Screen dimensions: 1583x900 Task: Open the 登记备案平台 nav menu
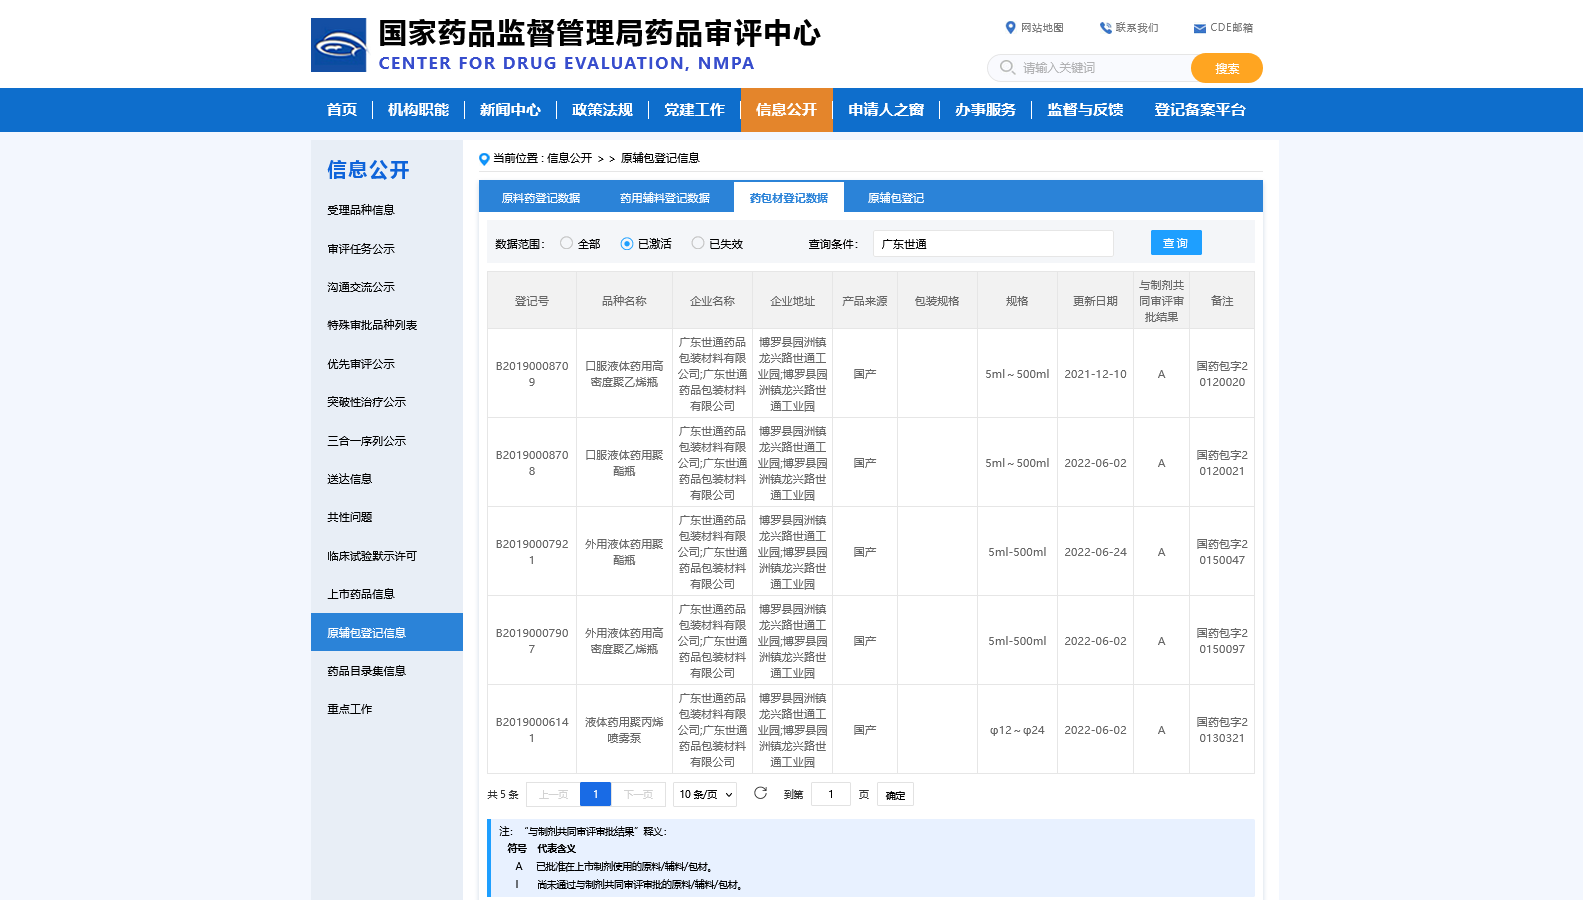[x=1200, y=110]
